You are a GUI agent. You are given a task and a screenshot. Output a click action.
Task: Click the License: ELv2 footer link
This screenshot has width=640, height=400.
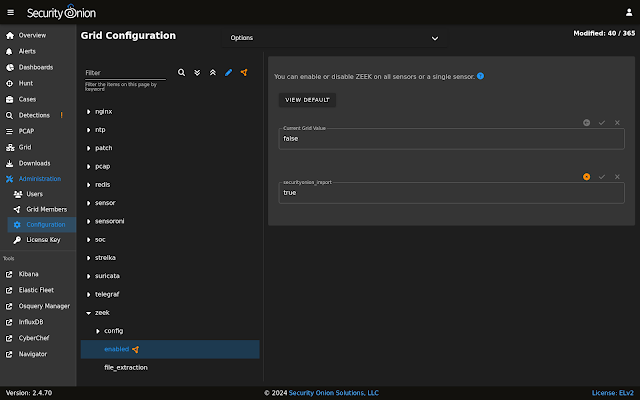coord(613,393)
